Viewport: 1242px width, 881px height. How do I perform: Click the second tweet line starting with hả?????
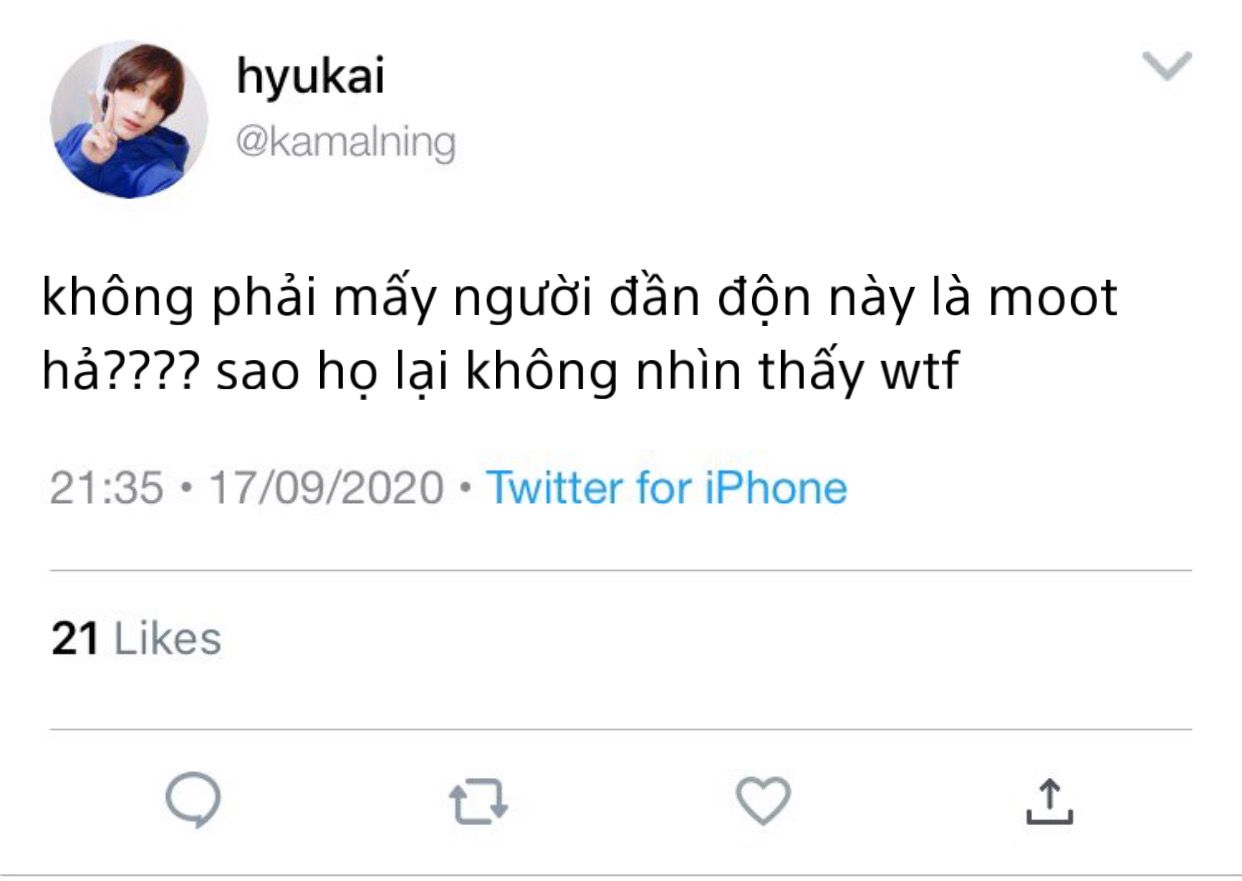point(501,373)
